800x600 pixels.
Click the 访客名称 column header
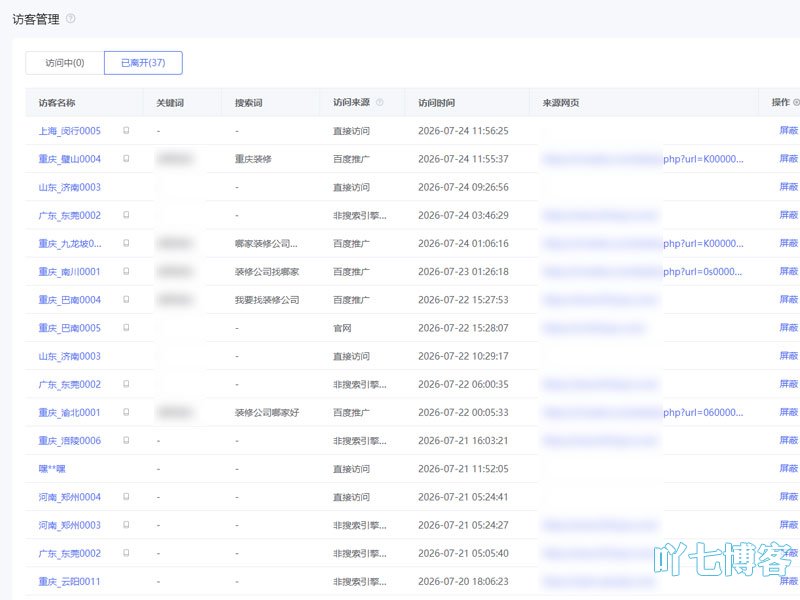click(x=57, y=103)
